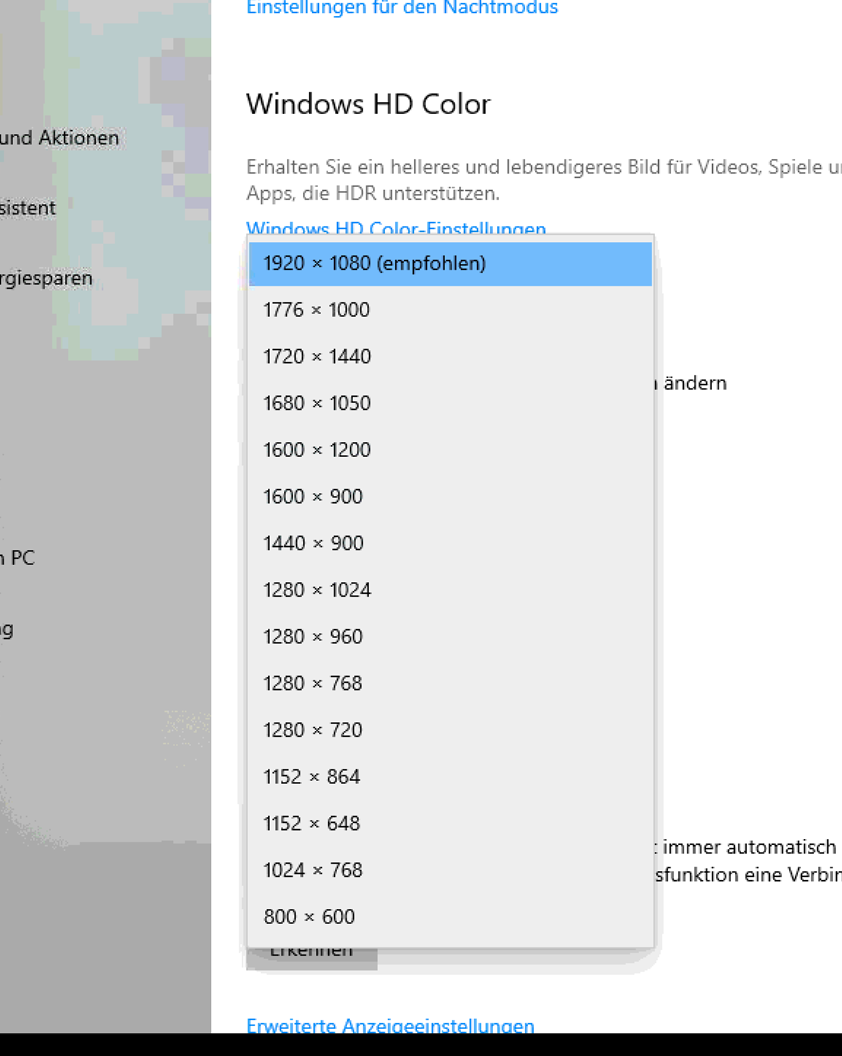
Task: Pick 1720 × 1440 from the resolution list
Action: (x=450, y=356)
